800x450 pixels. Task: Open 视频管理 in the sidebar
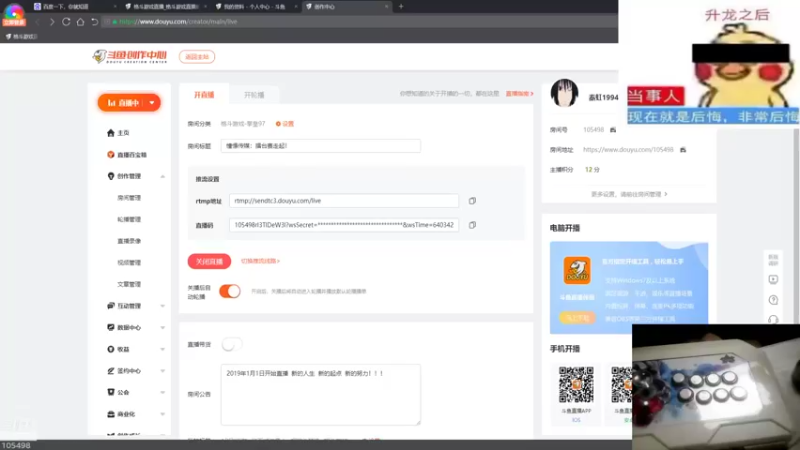point(129,263)
